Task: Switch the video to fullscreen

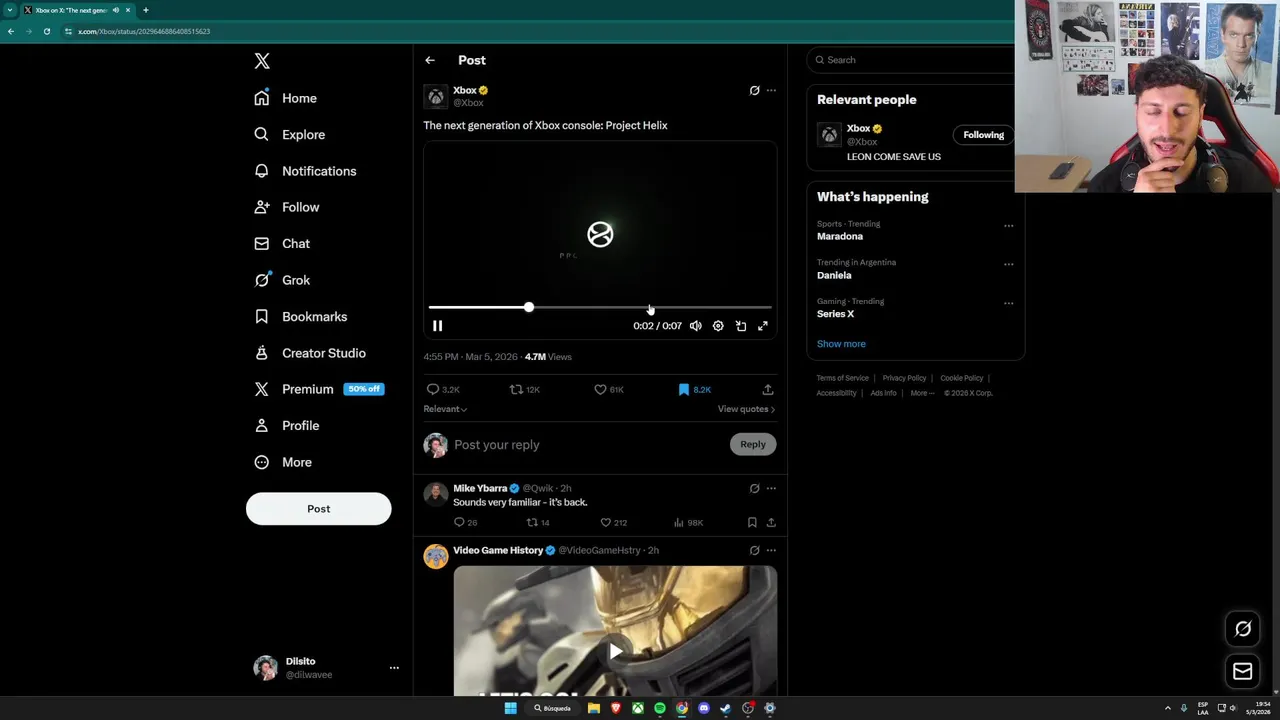Action: point(763,326)
